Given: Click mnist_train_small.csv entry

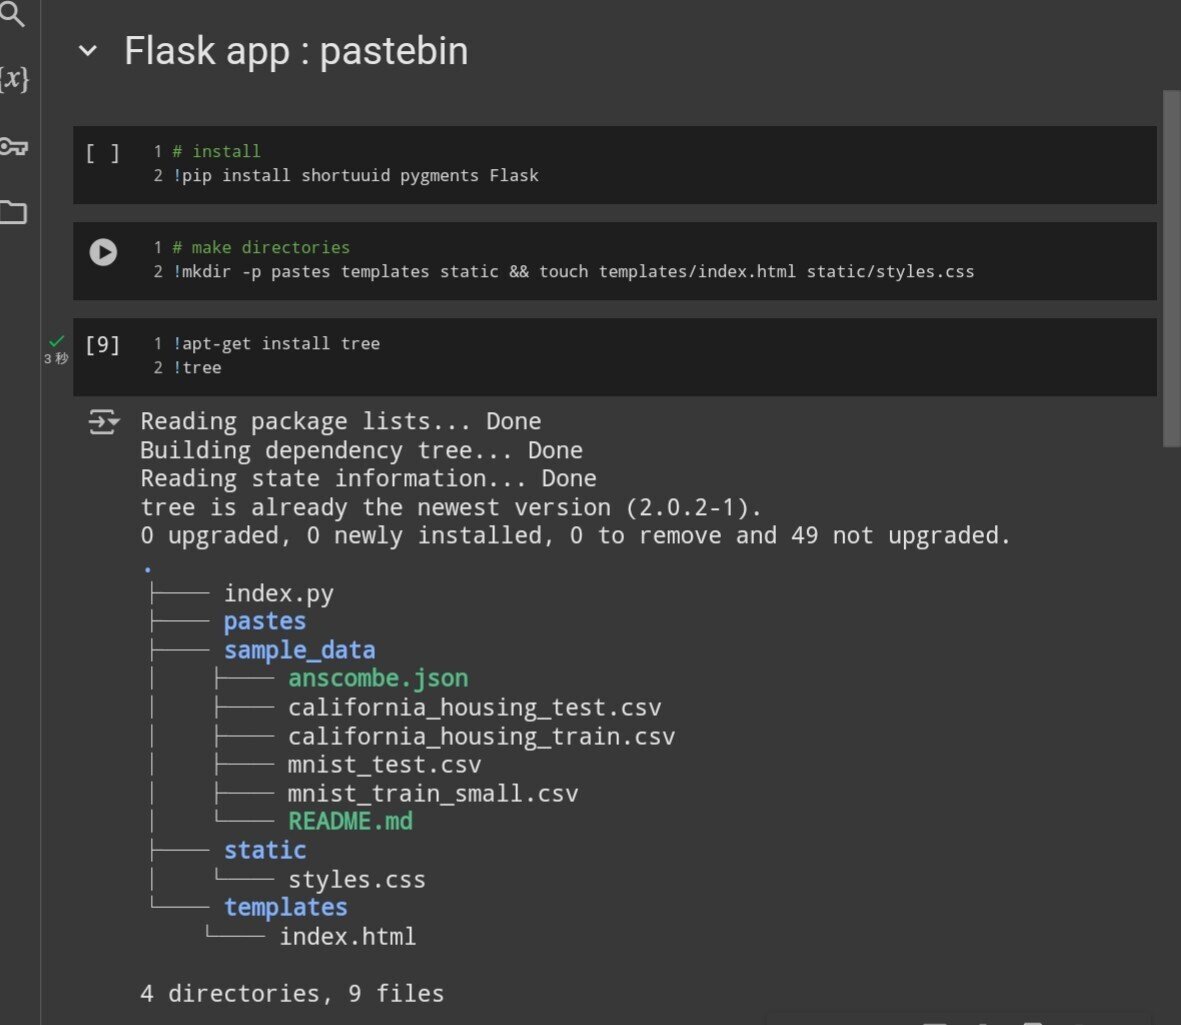Looking at the screenshot, I should pos(433,793).
